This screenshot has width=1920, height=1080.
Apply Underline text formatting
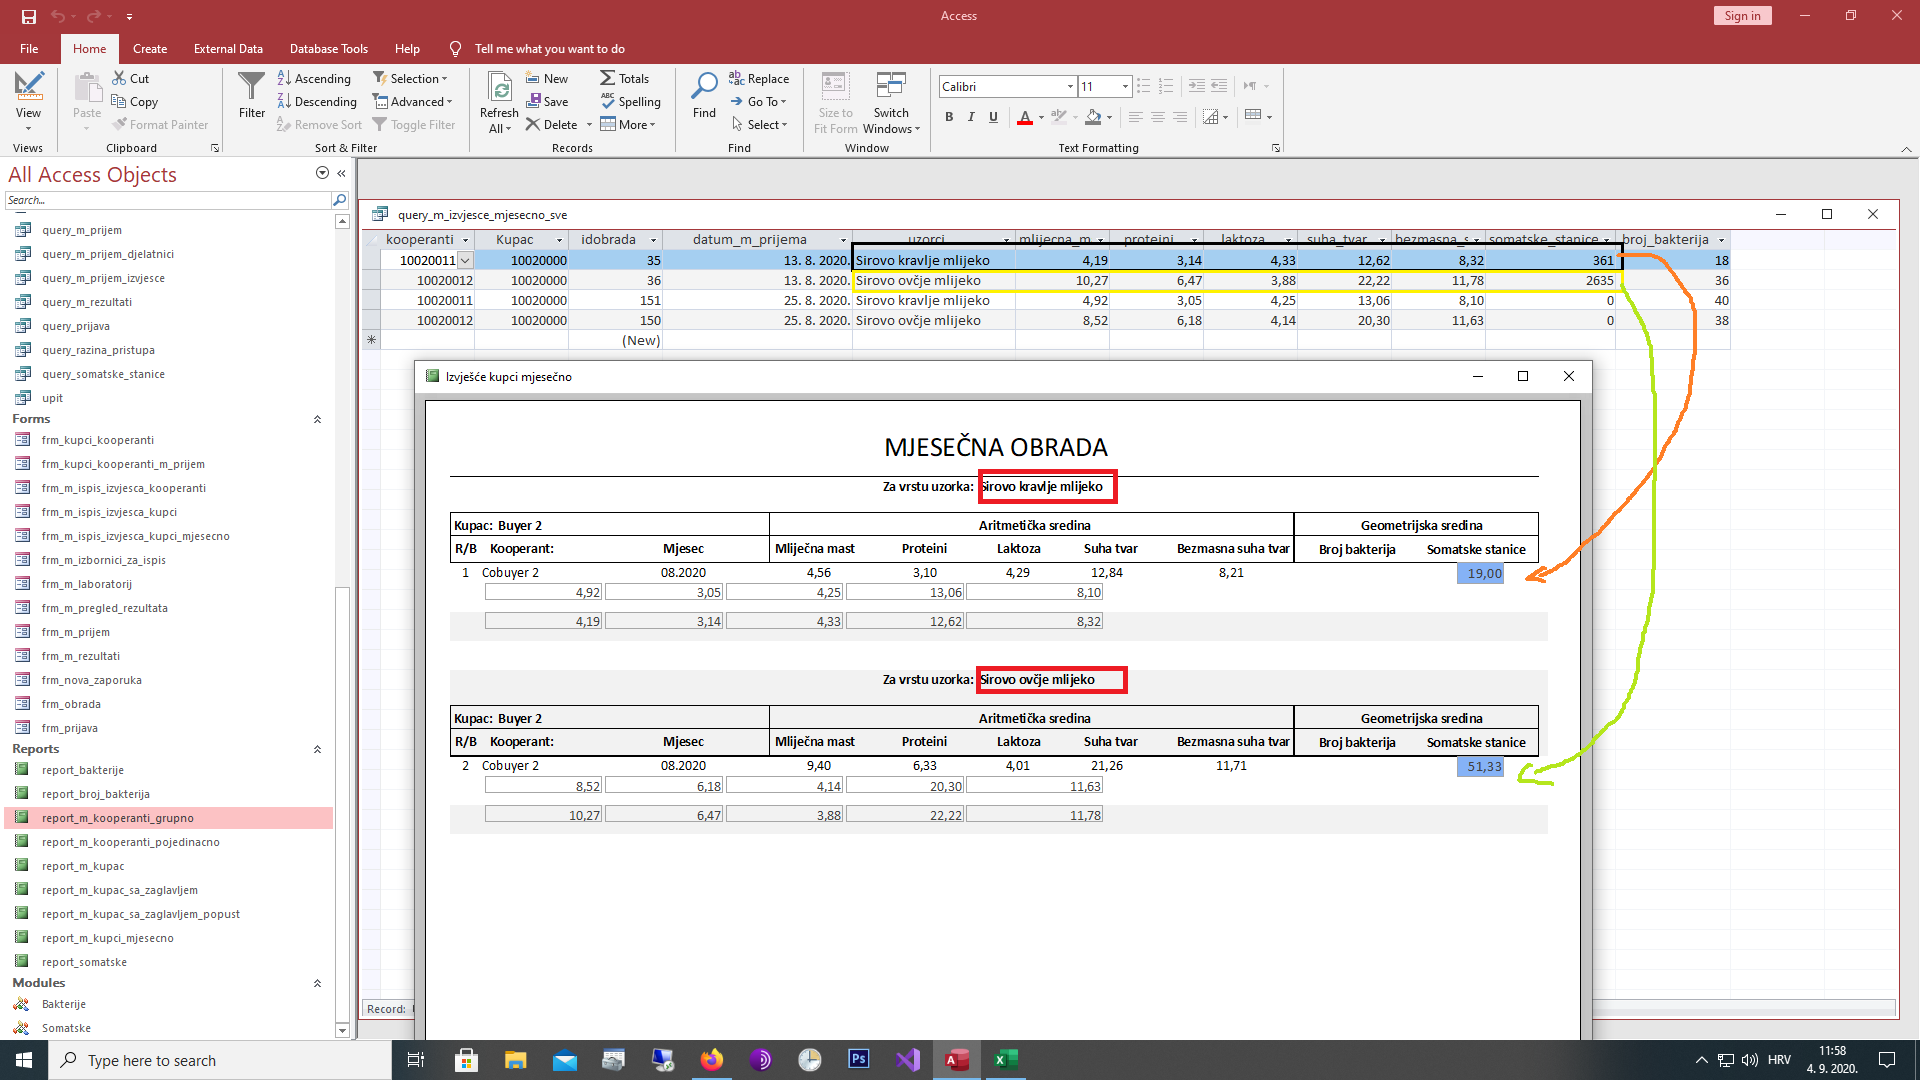993,117
